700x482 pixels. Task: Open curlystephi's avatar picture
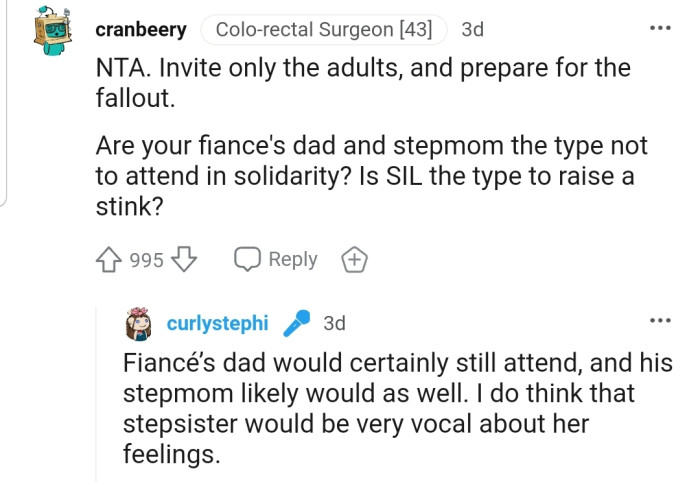pyautogui.click(x=139, y=323)
